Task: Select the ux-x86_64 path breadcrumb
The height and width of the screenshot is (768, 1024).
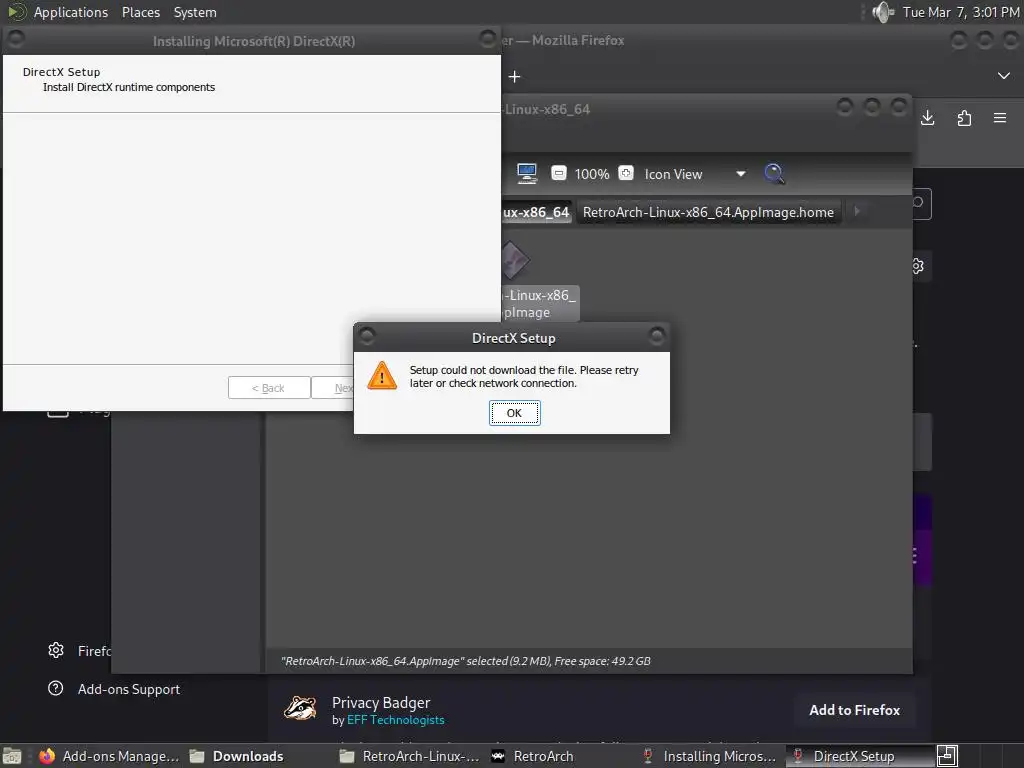Action: pos(537,212)
